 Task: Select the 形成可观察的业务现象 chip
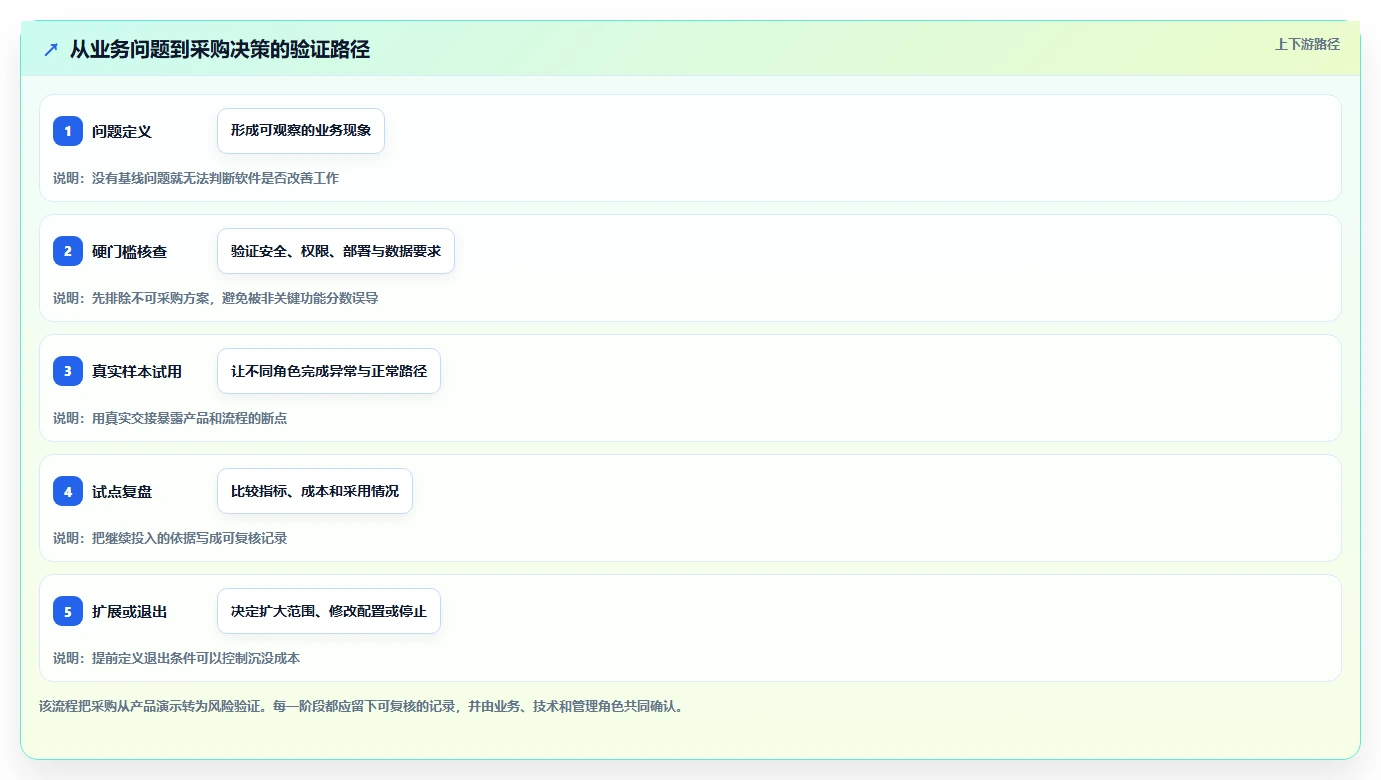click(301, 131)
